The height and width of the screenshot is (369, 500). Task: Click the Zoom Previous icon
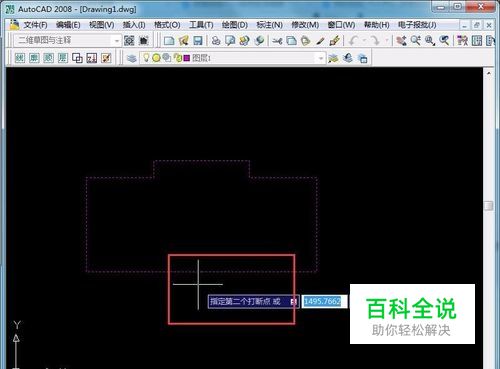[444, 41]
